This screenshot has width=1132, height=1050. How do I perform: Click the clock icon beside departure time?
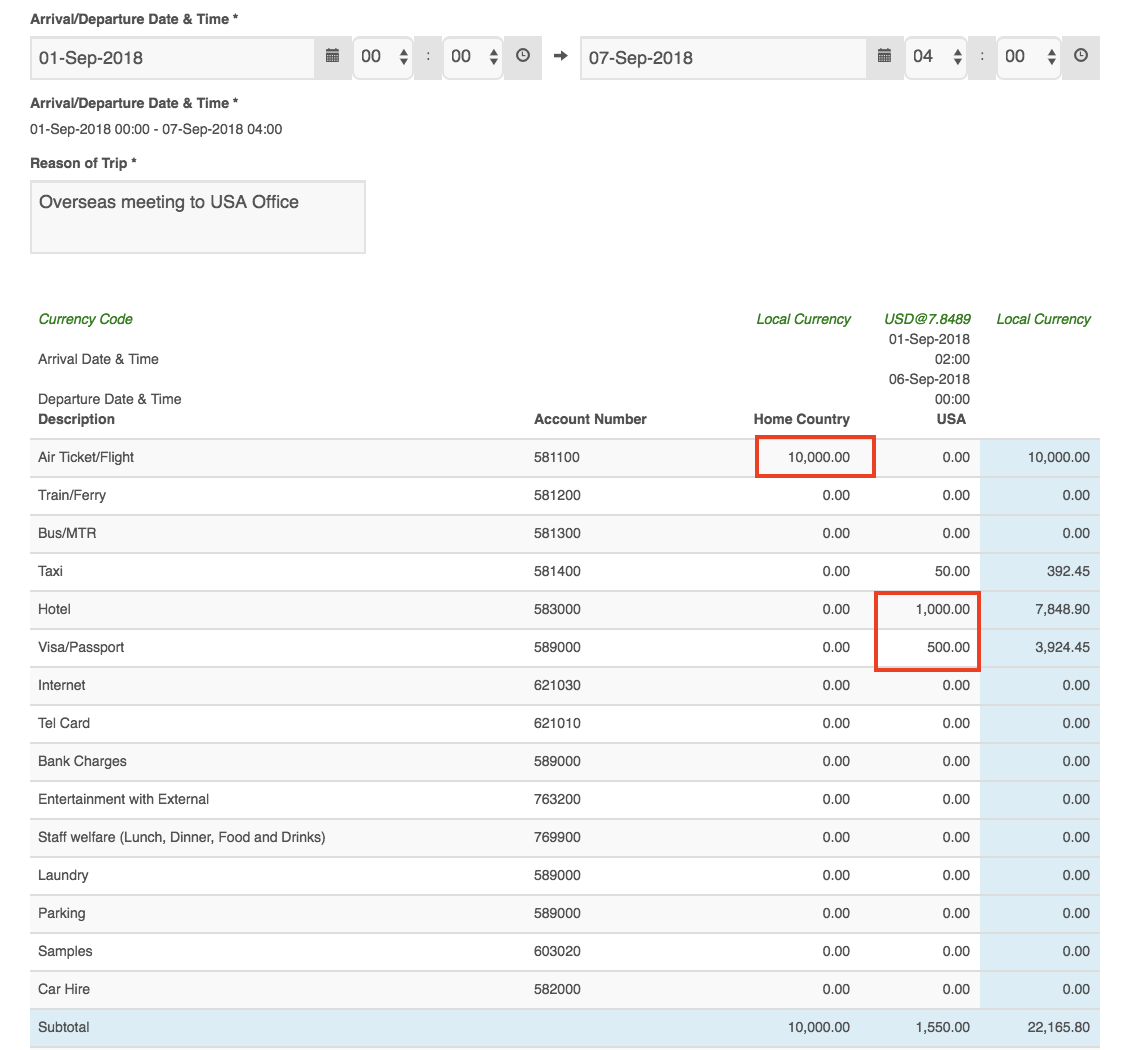coord(1080,57)
